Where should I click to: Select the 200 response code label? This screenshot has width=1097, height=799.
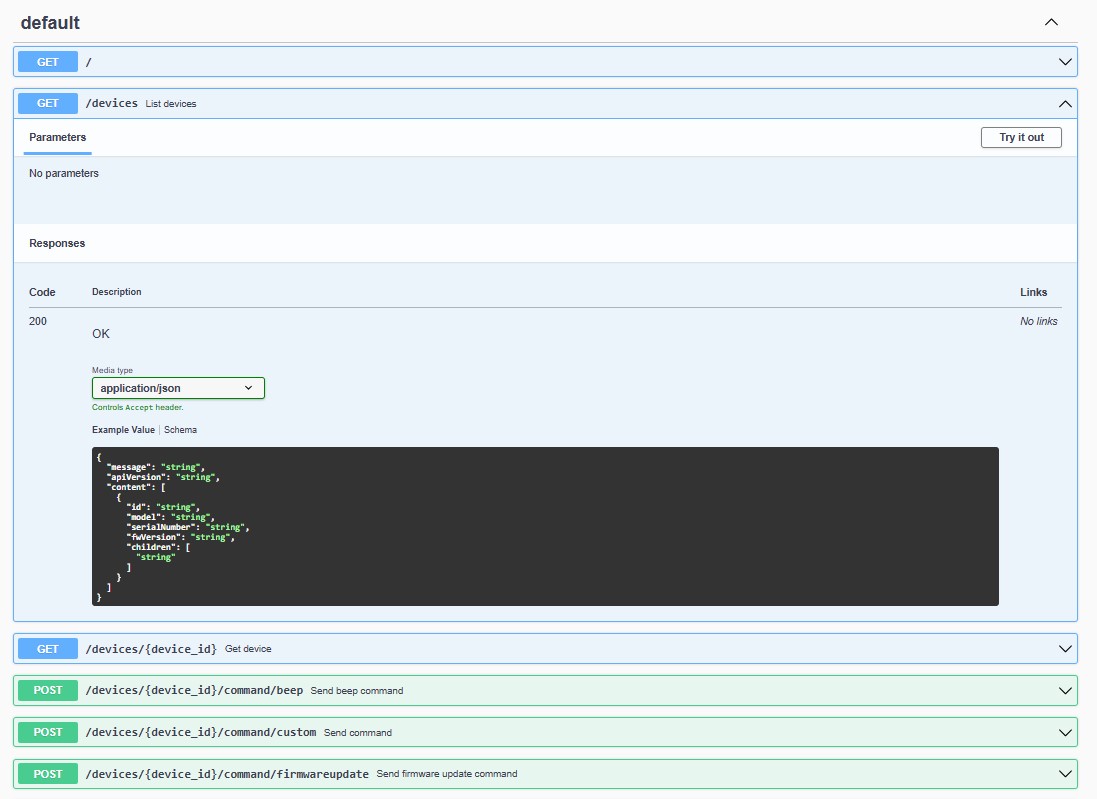[x=38, y=321]
